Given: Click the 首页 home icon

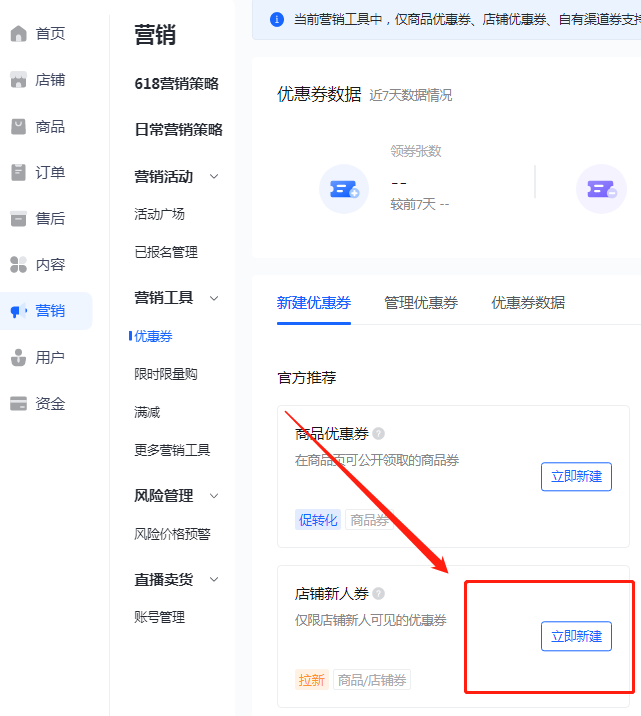Looking at the screenshot, I should pos(18,34).
